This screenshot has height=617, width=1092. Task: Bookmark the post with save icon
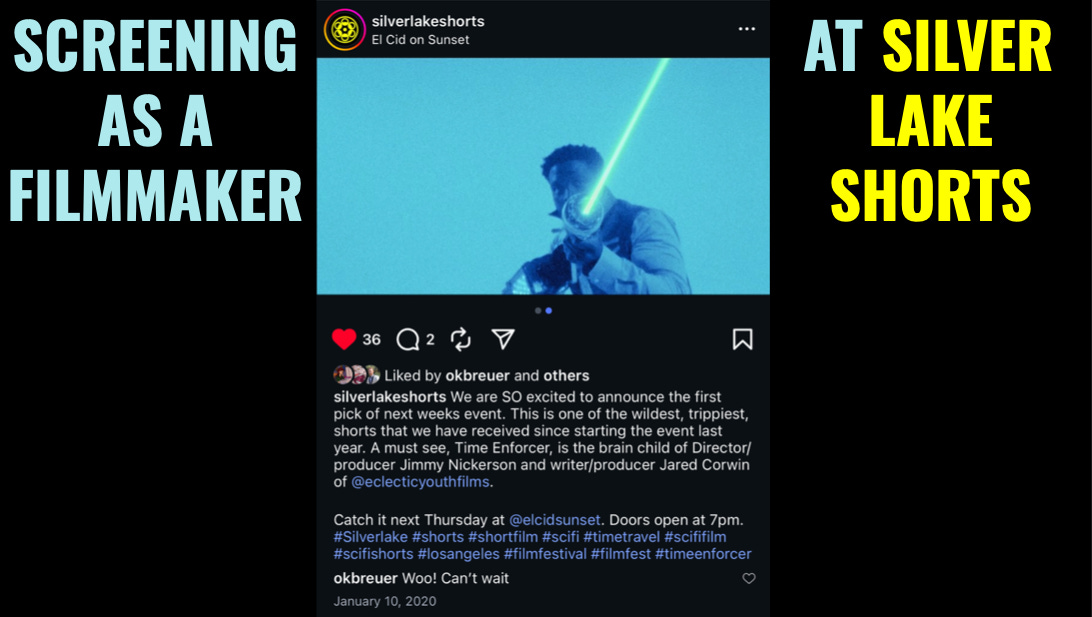point(742,339)
